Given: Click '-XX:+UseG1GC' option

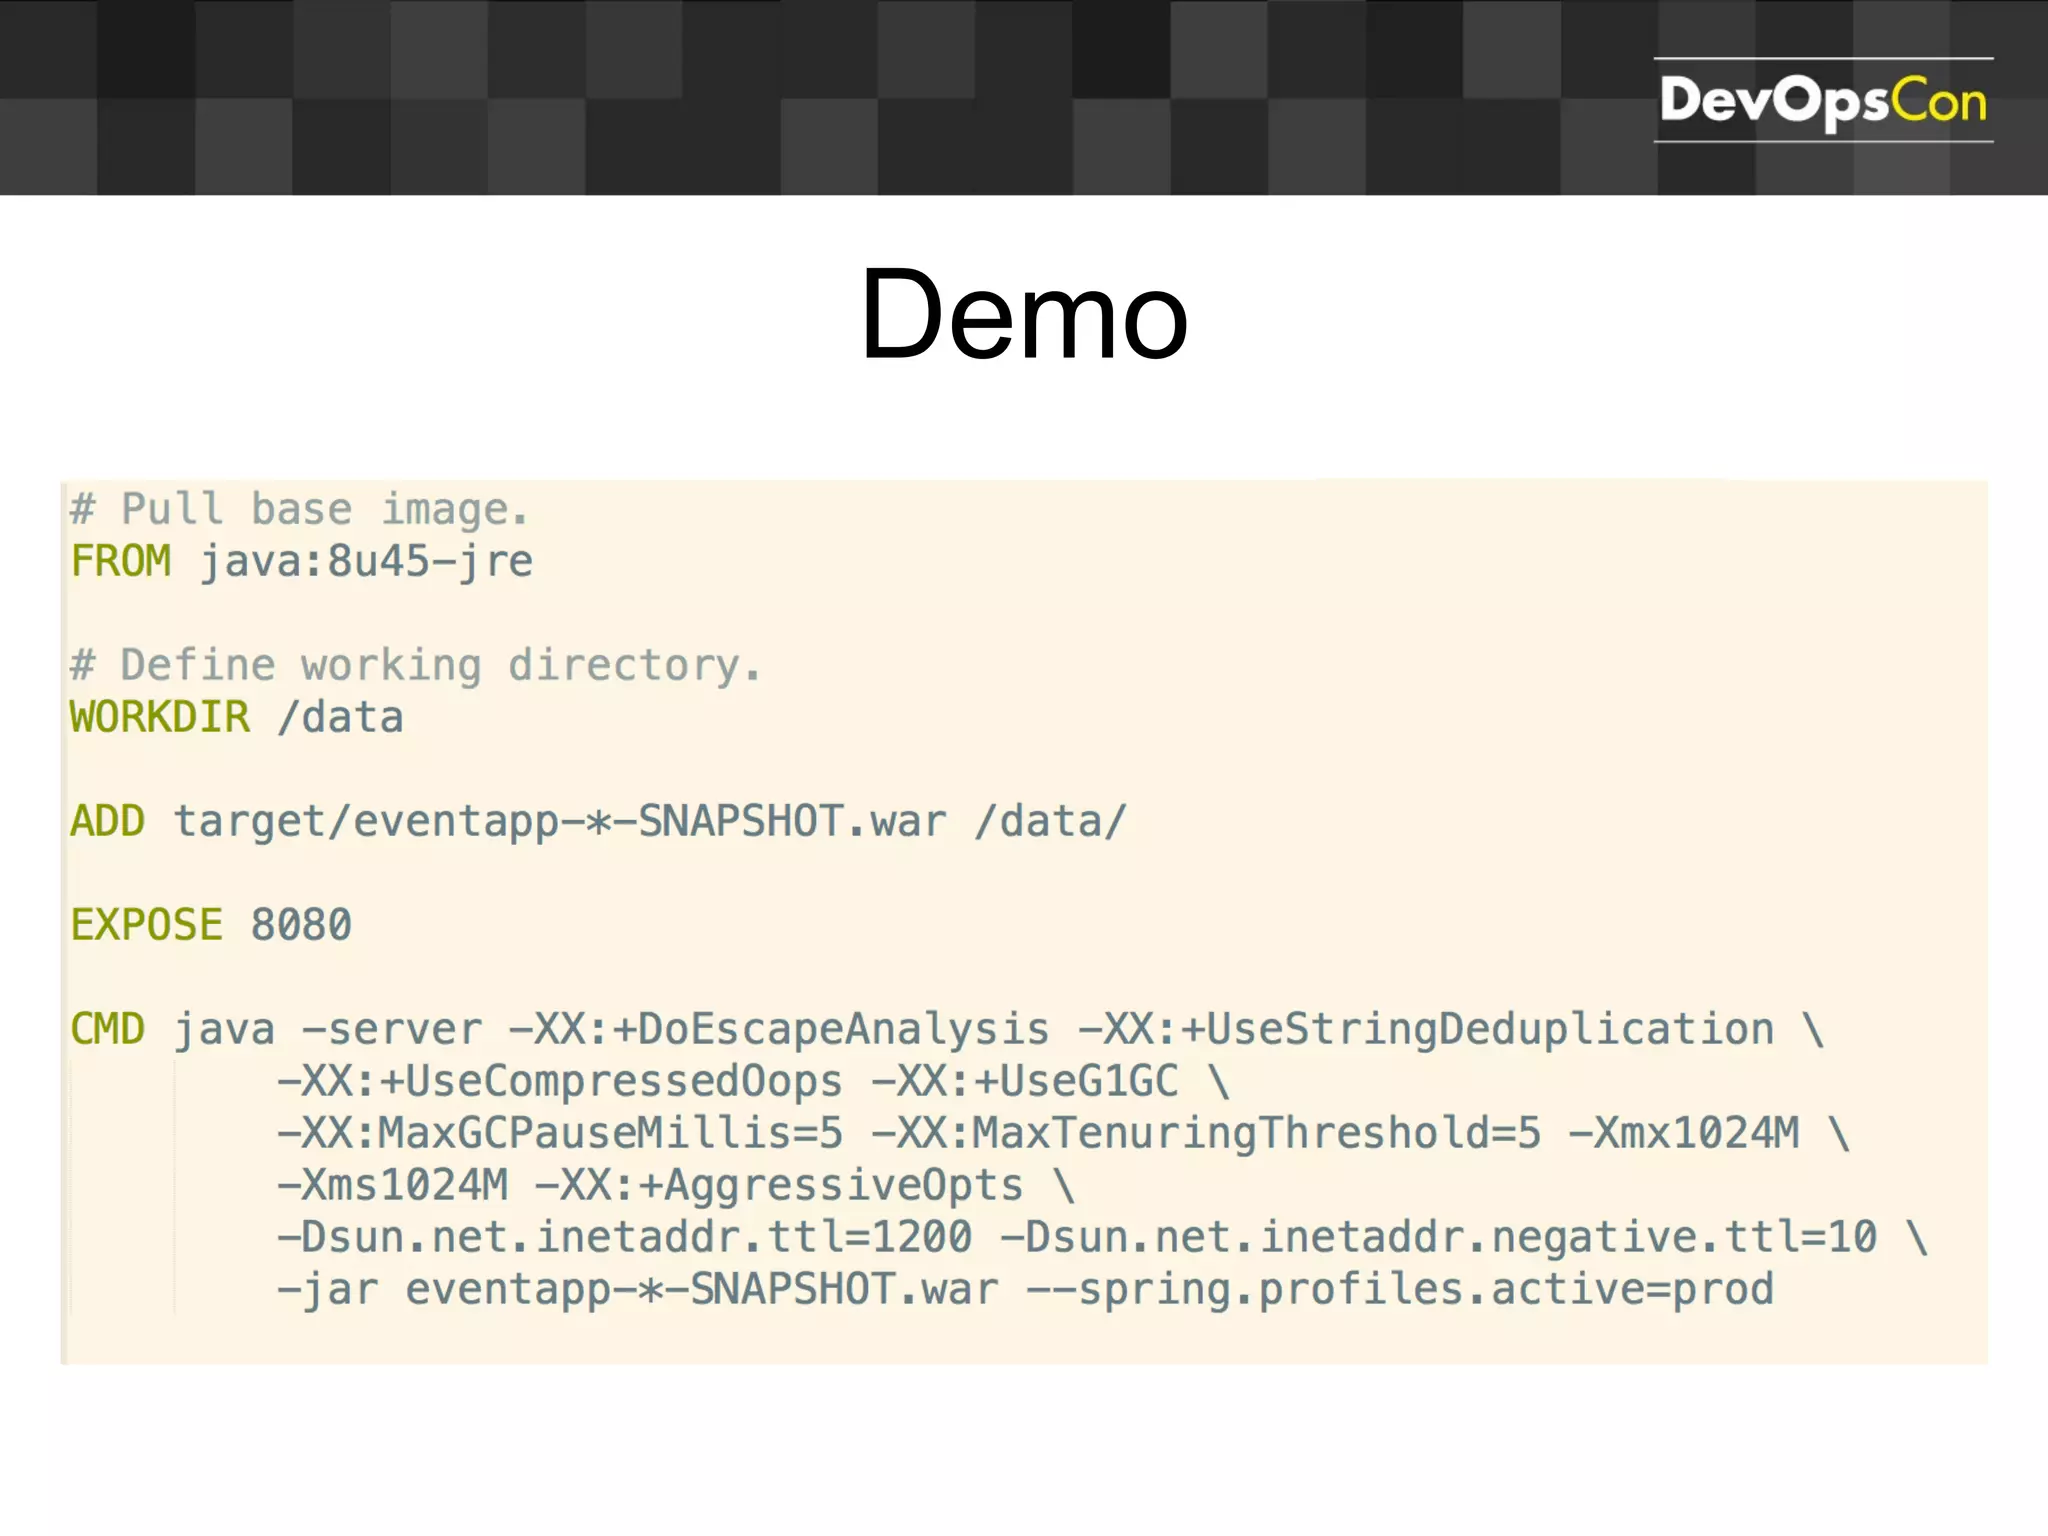Looking at the screenshot, I should (x=1025, y=1081).
